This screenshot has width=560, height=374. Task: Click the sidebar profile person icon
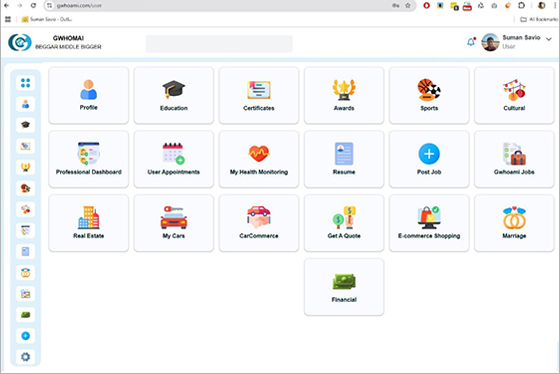pyautogui.click(x=25, y=104)
